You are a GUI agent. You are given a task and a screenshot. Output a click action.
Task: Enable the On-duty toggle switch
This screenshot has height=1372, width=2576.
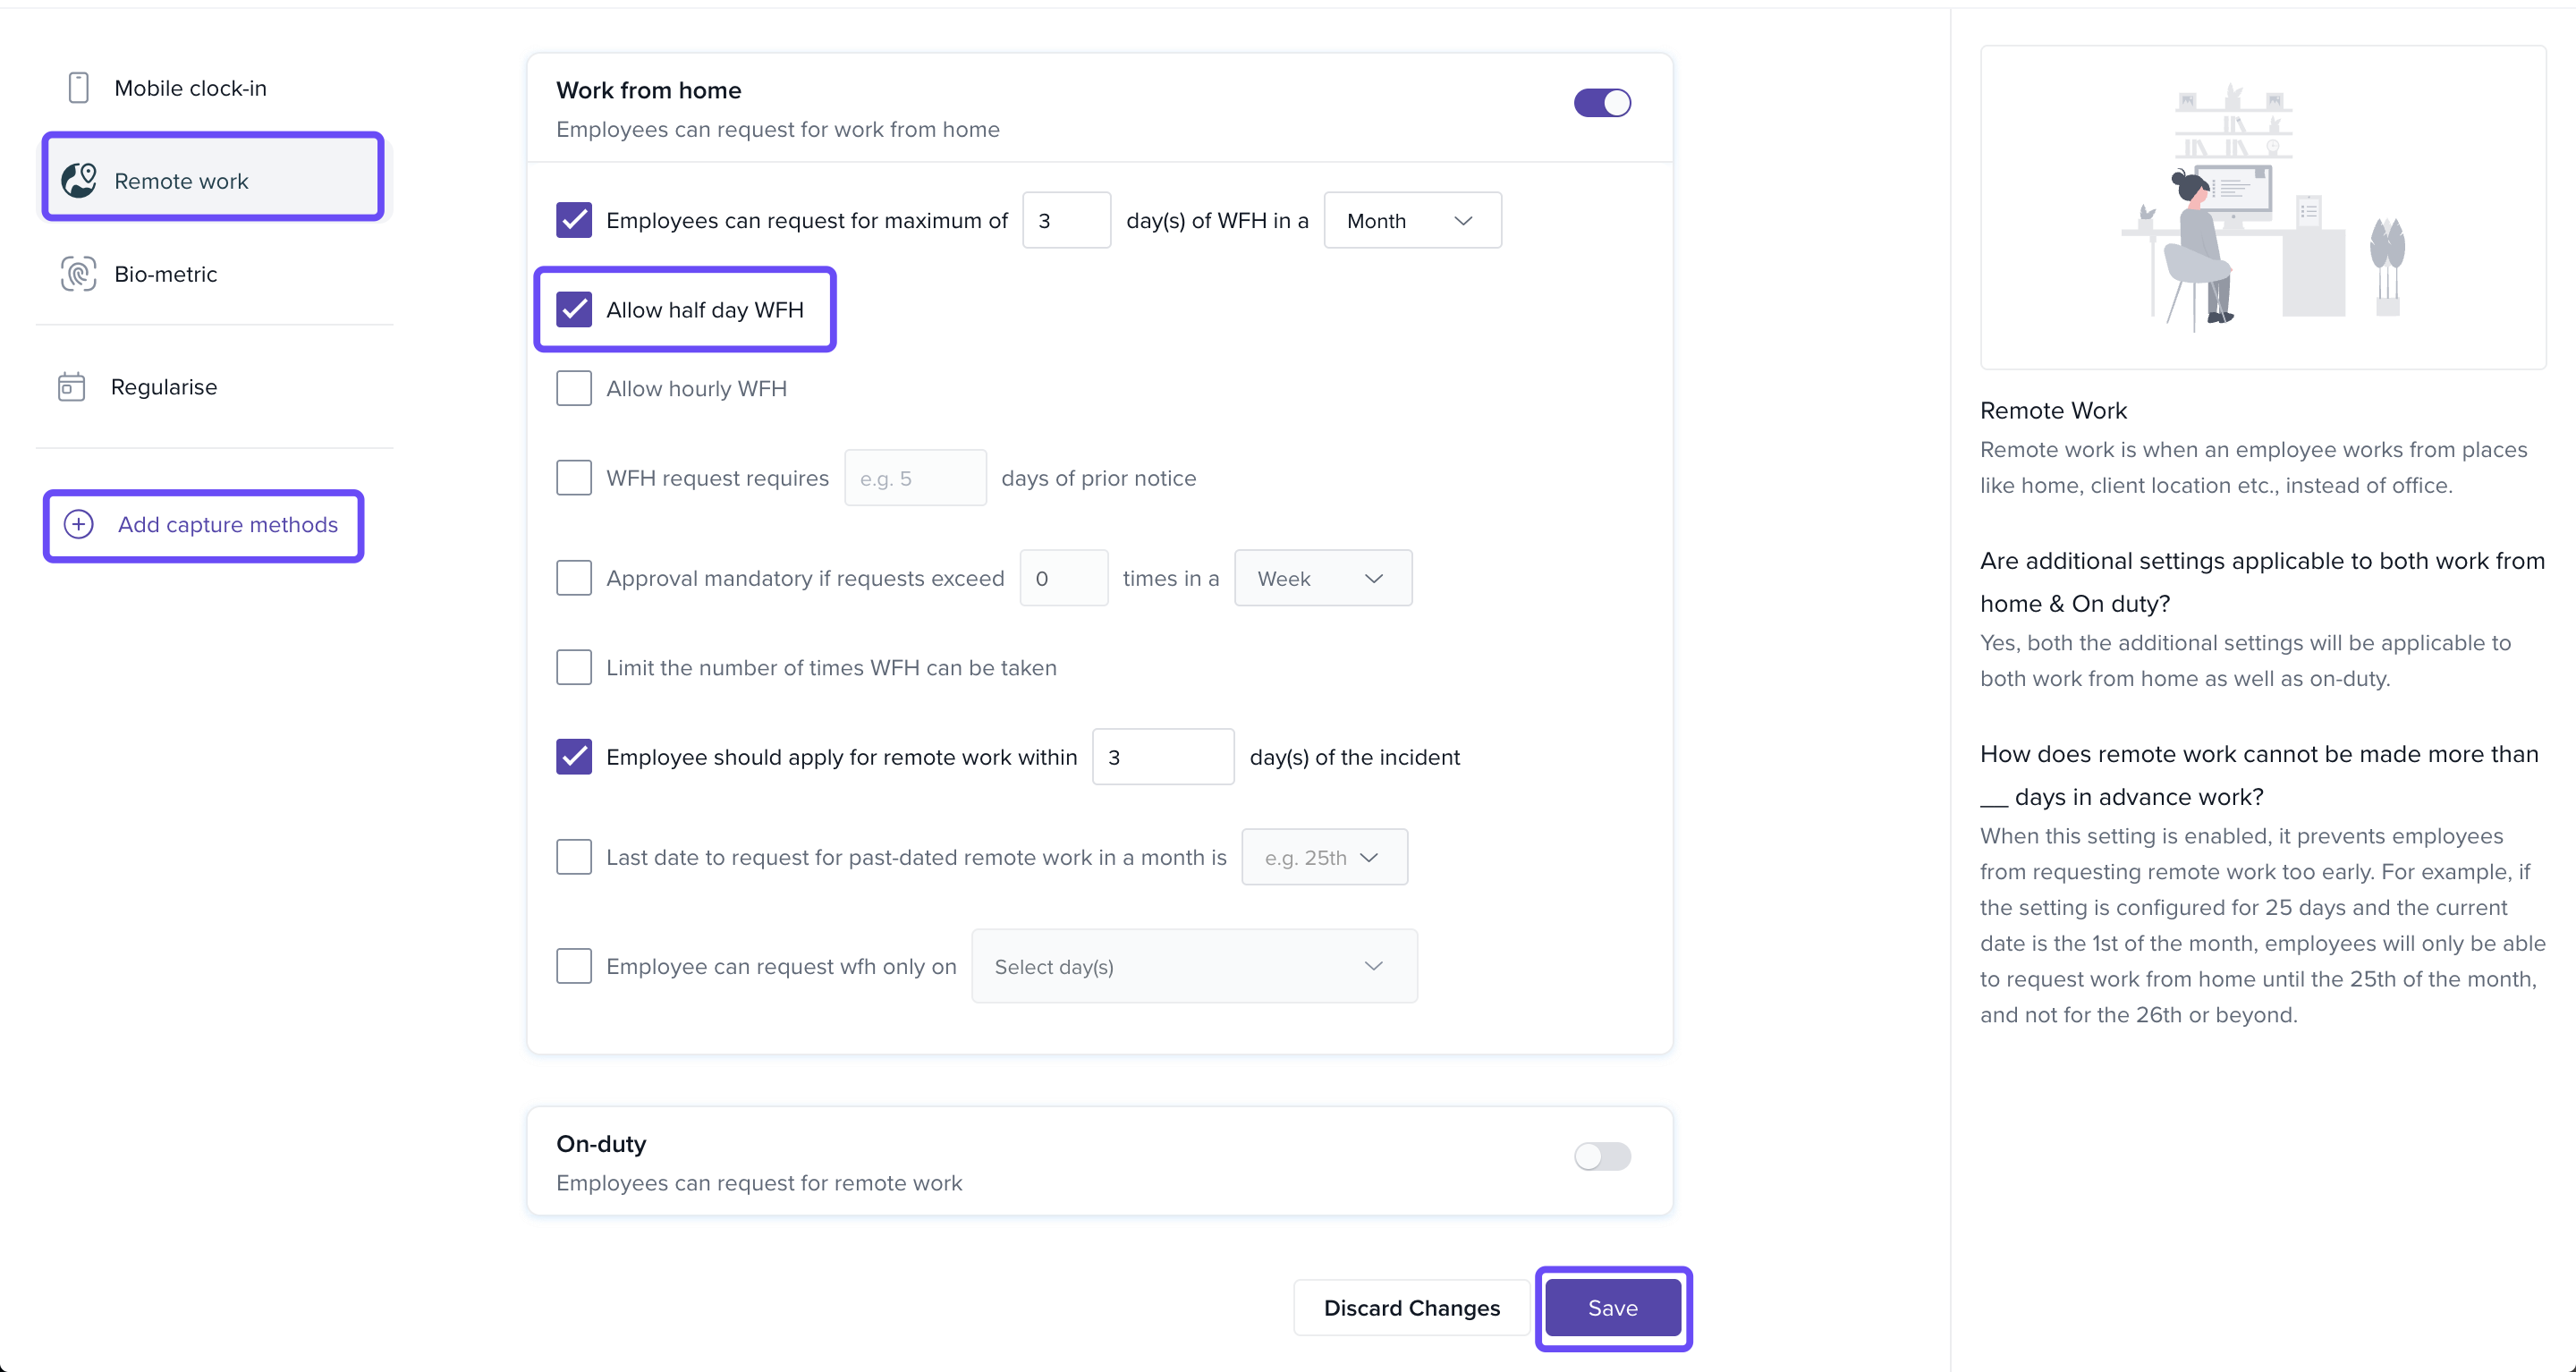[1601, 1156]
